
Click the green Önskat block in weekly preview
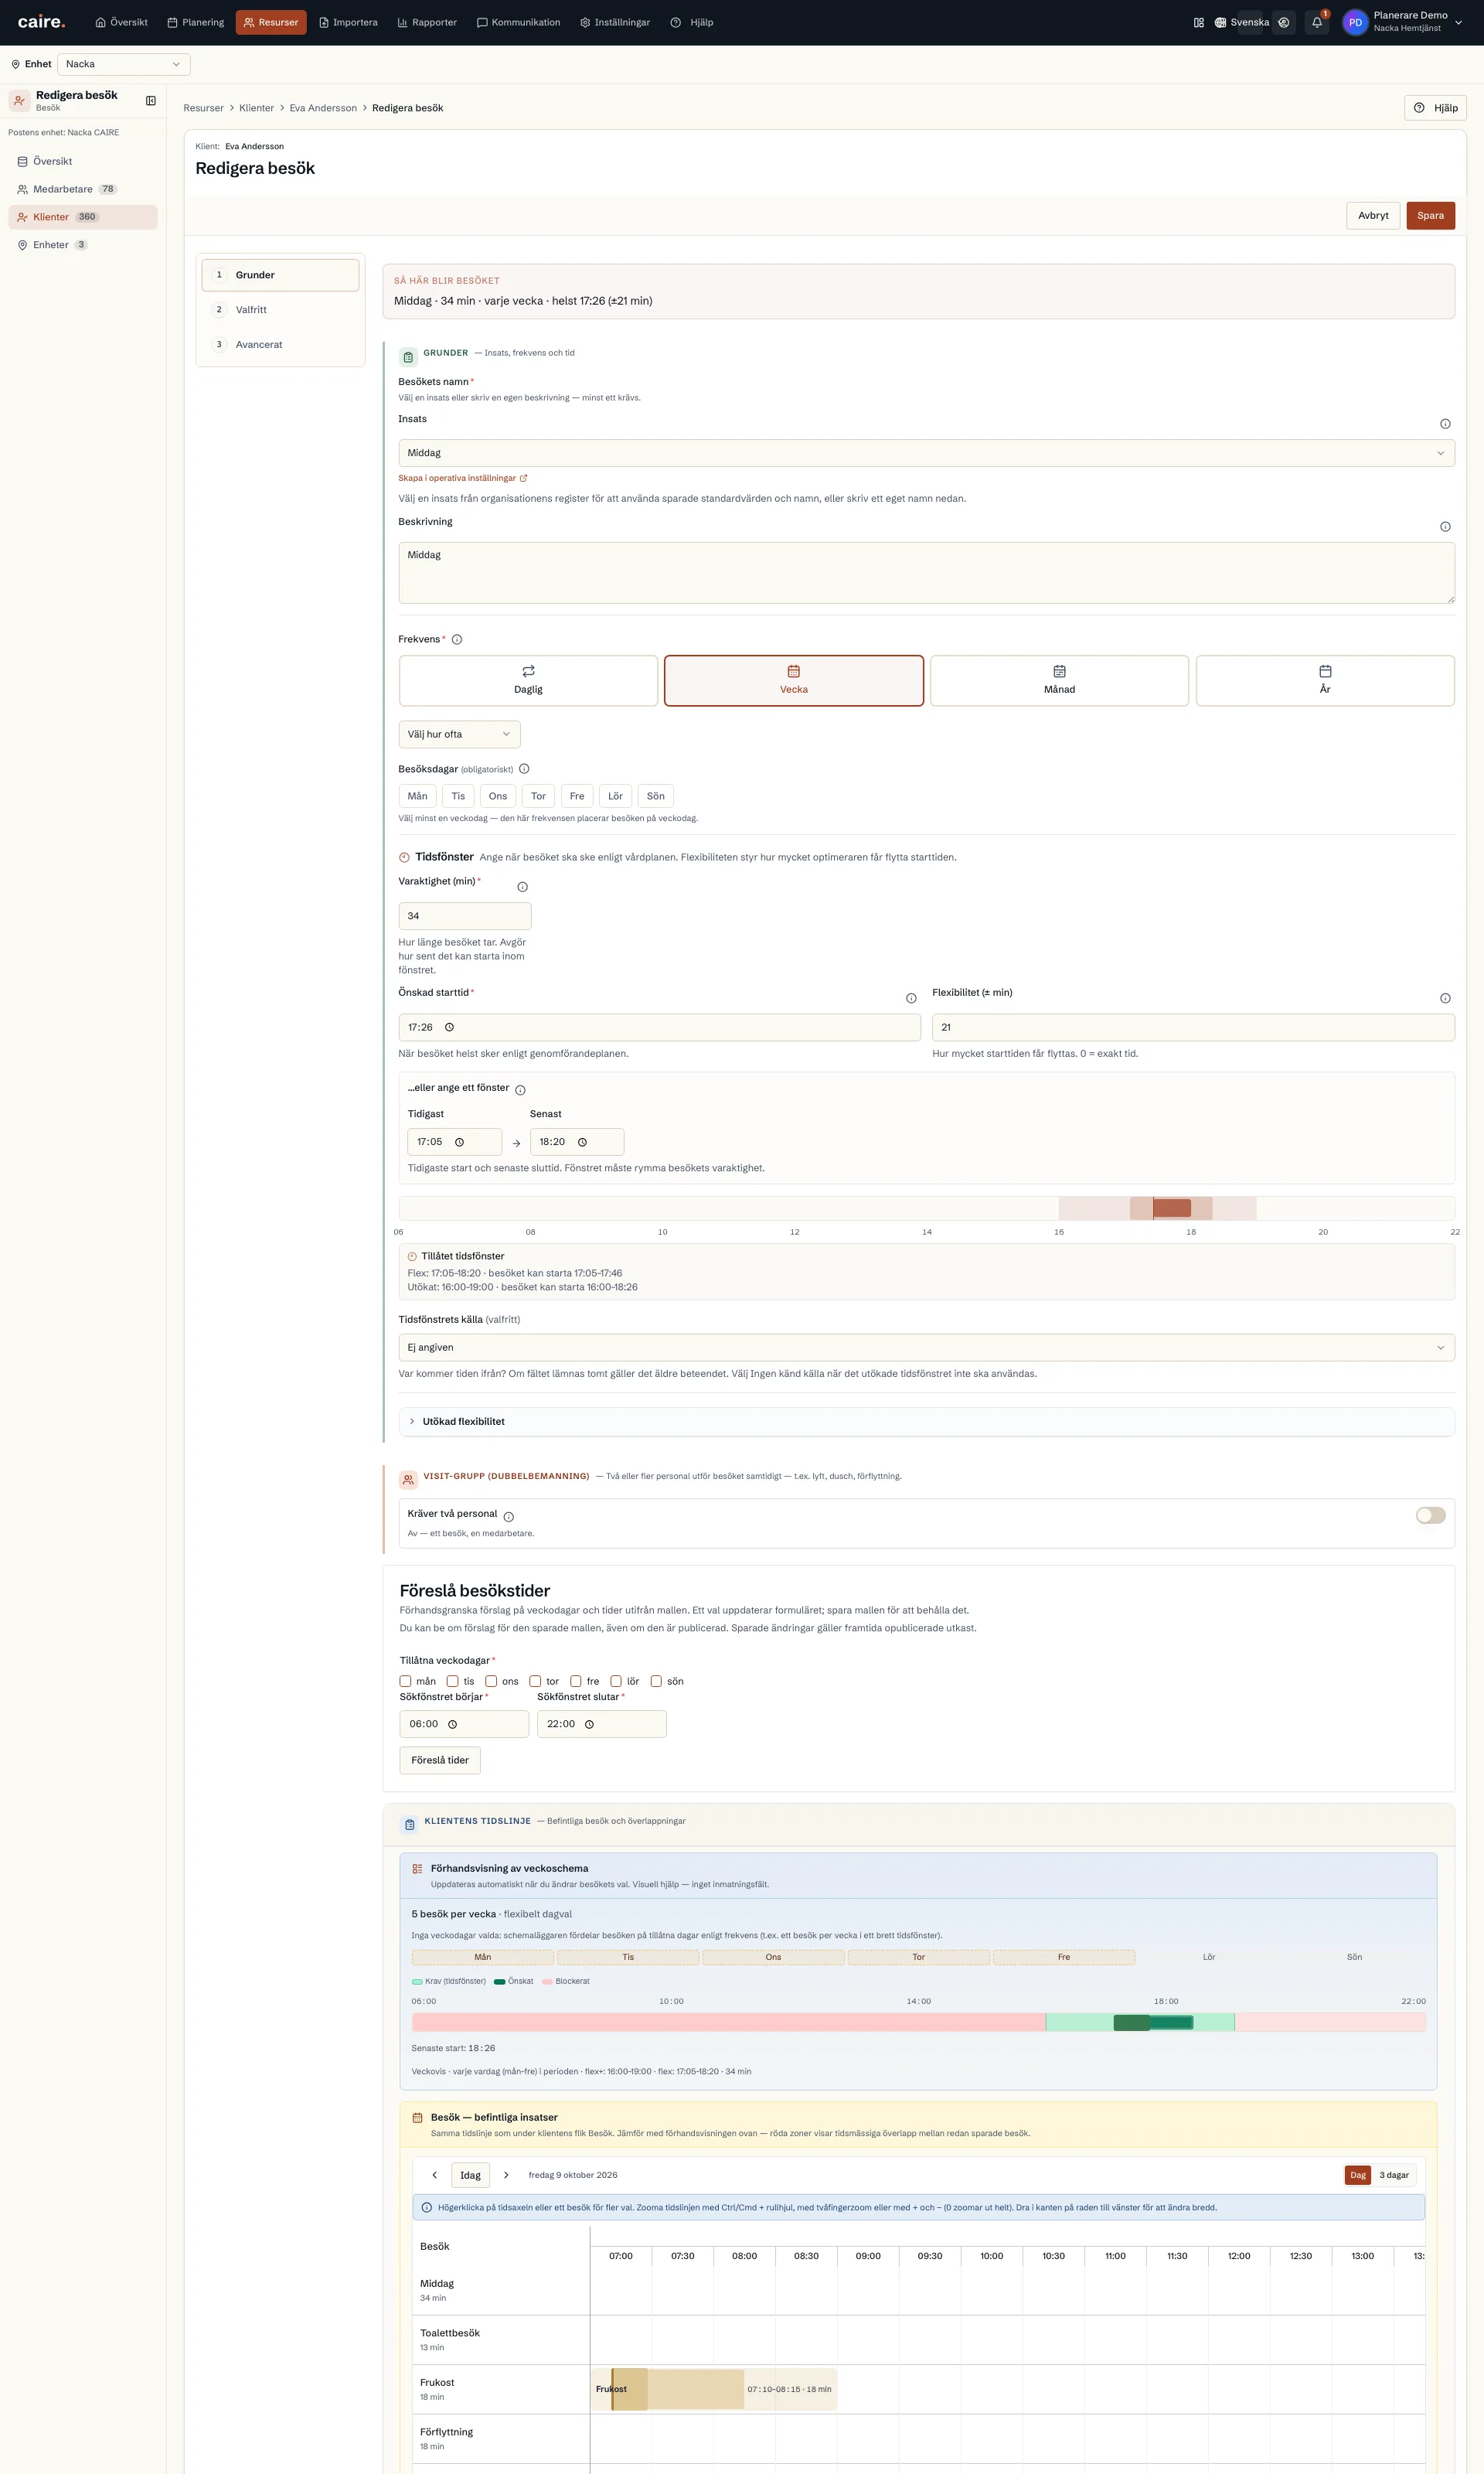coord(1153,2023)
